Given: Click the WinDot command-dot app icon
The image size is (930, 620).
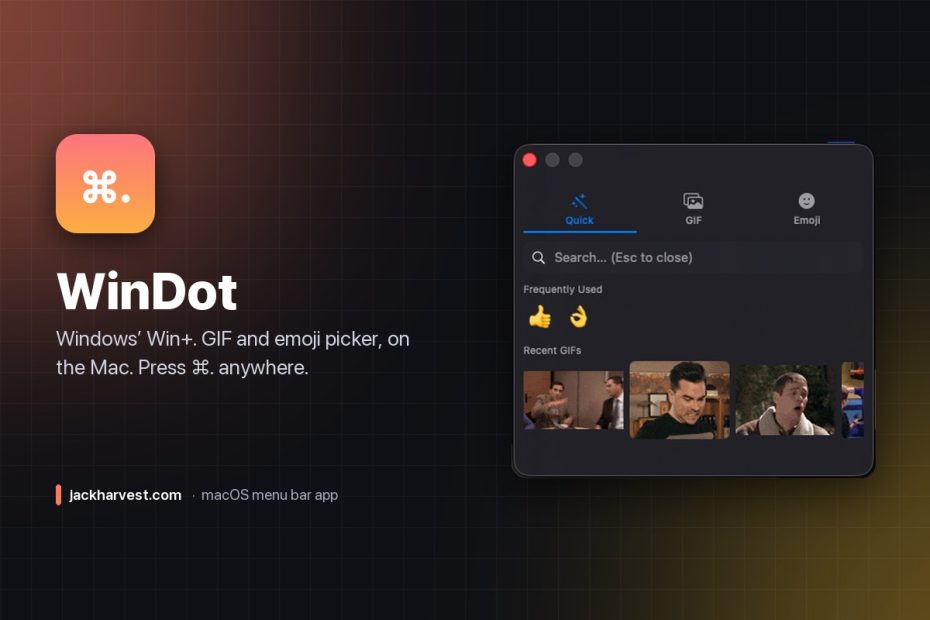Looking at the screenshot, I should pos(106,183).
